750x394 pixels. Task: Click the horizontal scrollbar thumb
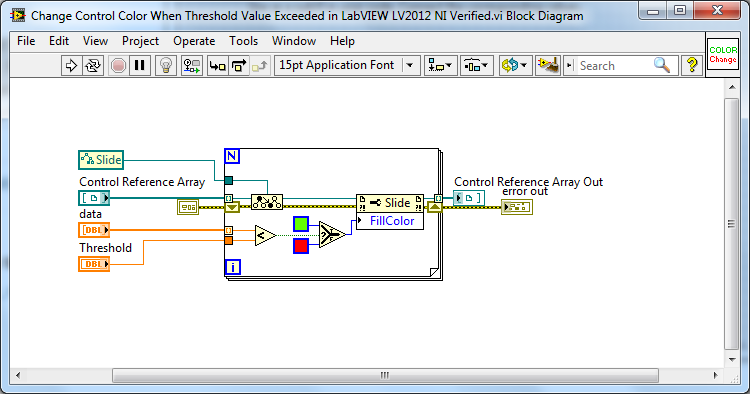(385, 375)
